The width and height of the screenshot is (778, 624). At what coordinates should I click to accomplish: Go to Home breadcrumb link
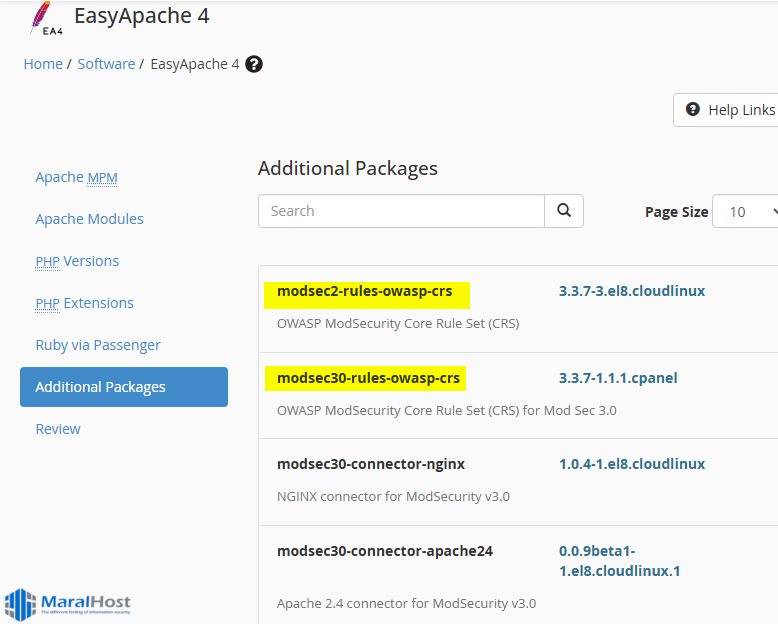43,64
